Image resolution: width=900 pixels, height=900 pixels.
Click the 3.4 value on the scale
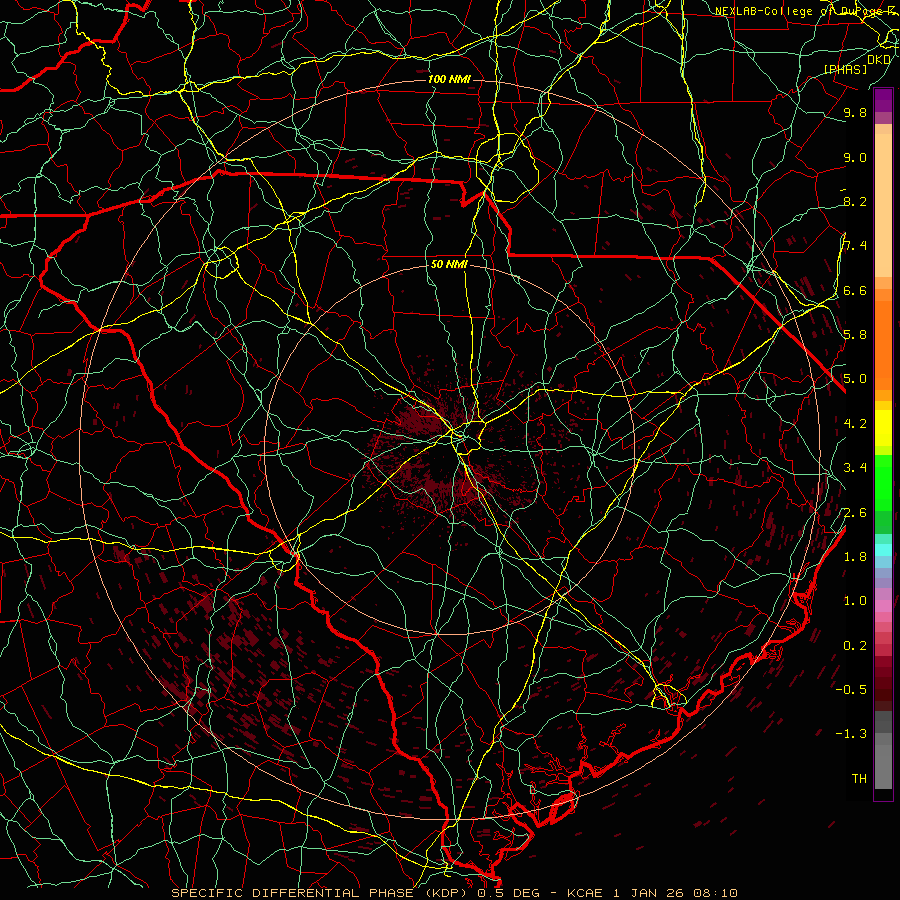click(855, 468)
